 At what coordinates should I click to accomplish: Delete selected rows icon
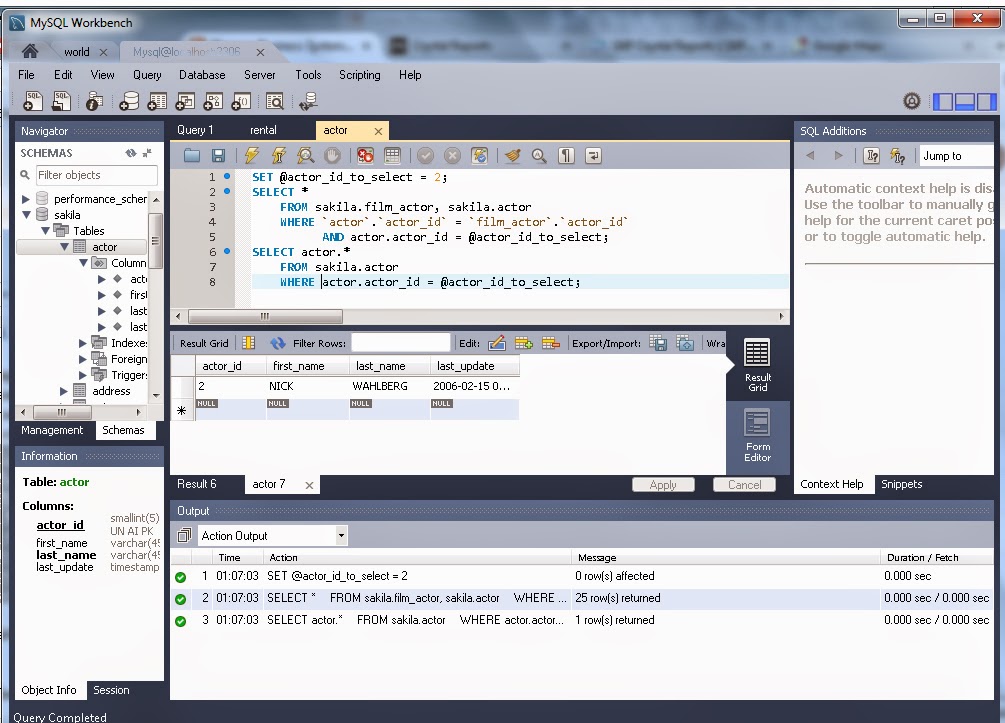pos(551,343)
